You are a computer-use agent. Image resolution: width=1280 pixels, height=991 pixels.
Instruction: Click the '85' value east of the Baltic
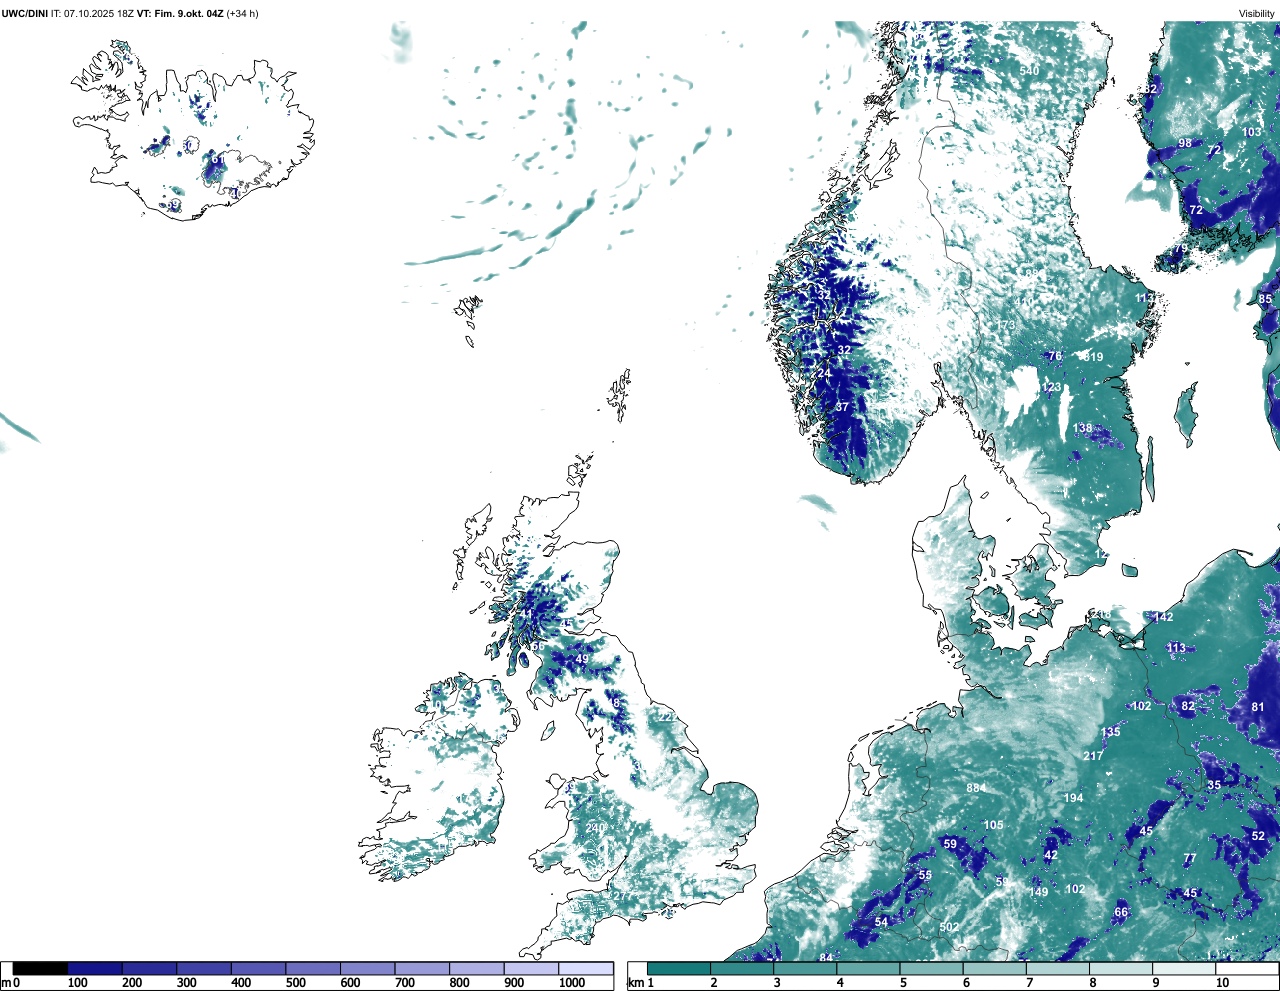(1265, 299)
